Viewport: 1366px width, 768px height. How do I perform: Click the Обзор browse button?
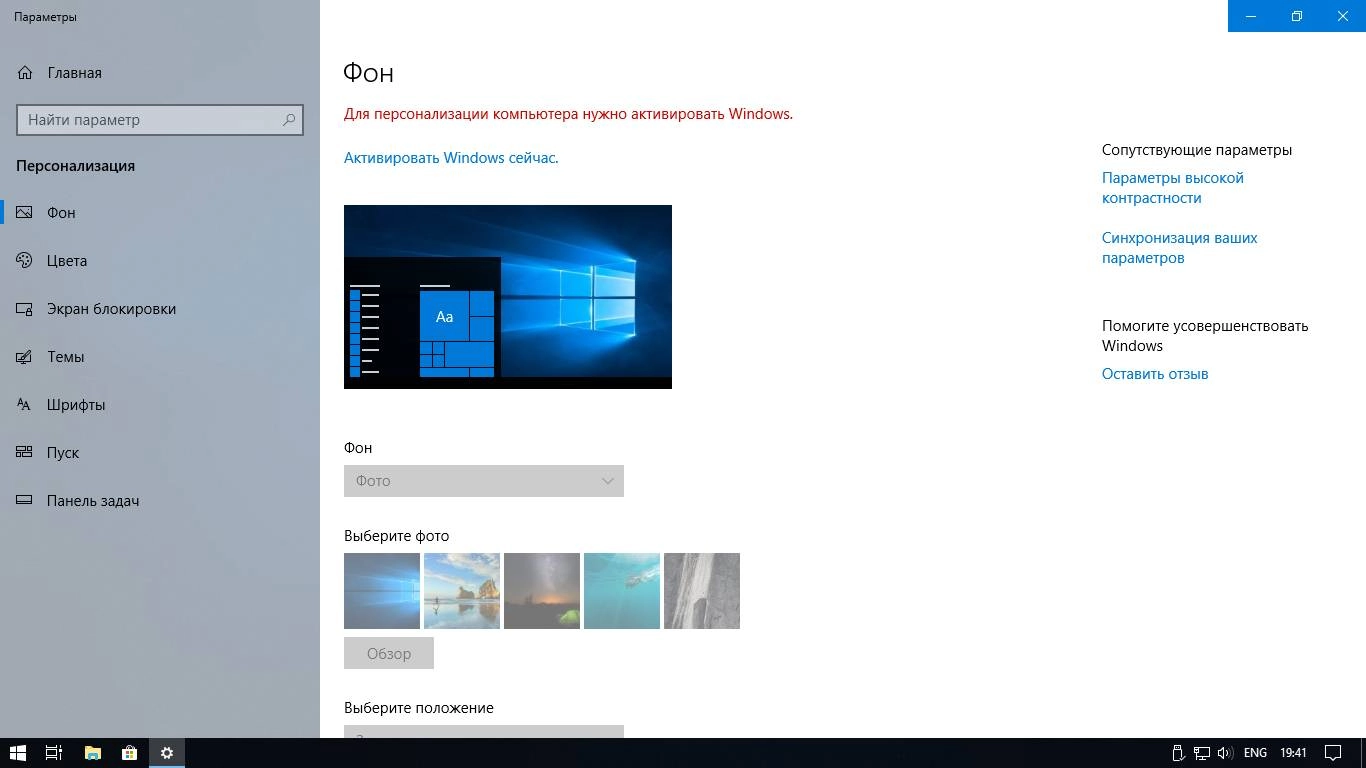(389, 653)
